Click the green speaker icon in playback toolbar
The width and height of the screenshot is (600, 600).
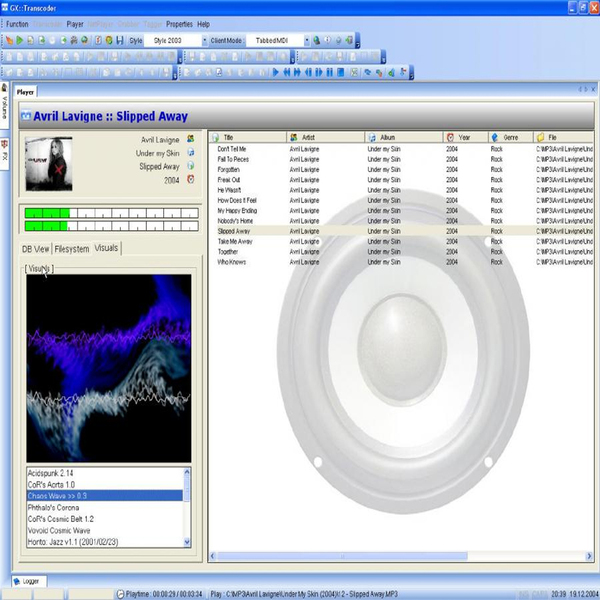point(391,72)
